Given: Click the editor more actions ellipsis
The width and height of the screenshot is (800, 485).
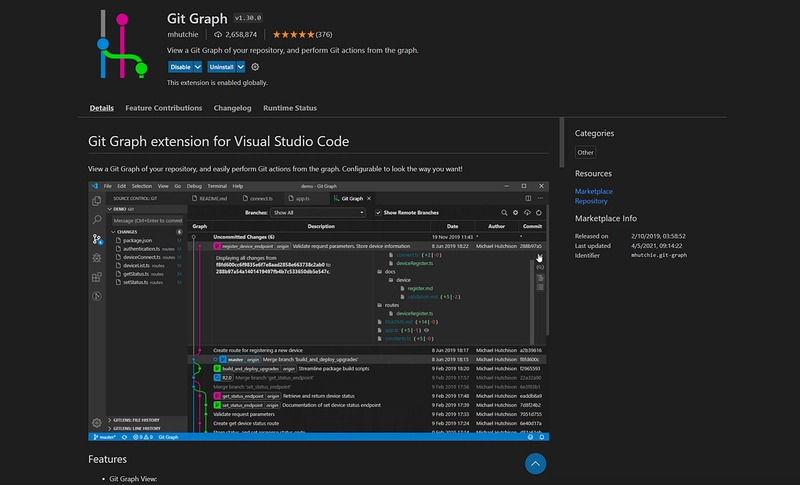Looking at the screenshot, I should pos(540,198).
